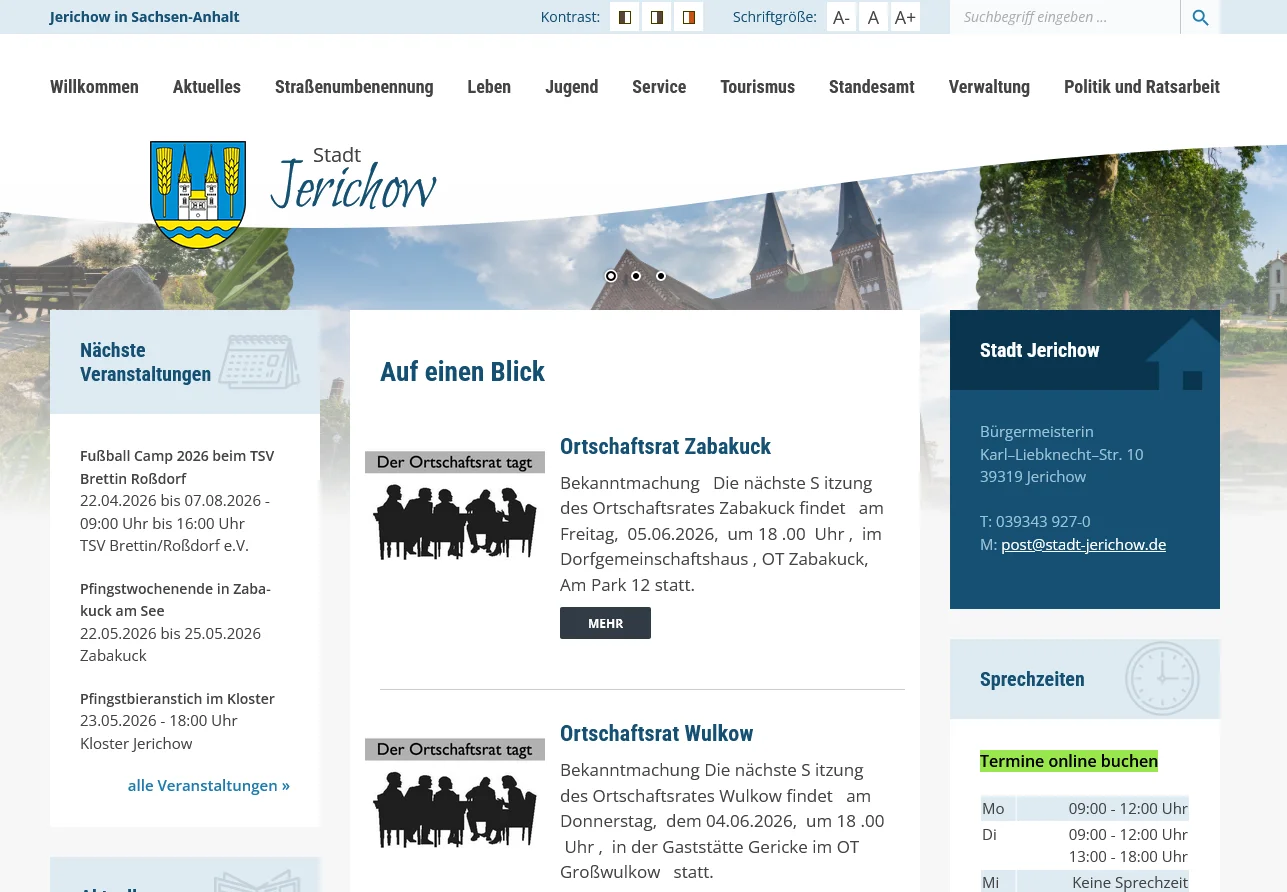Viewport: 1287px width, 892px height.
Task: Open the Politik und Ratsarbeit menu
Action: (1142, 87)
